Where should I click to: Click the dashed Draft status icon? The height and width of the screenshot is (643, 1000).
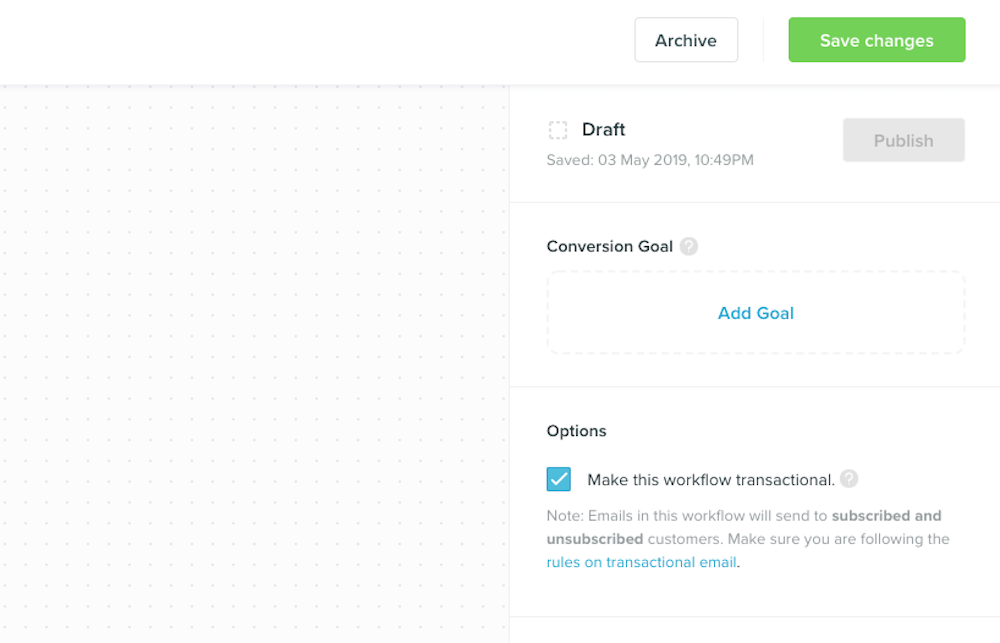[x=558, y=130]
